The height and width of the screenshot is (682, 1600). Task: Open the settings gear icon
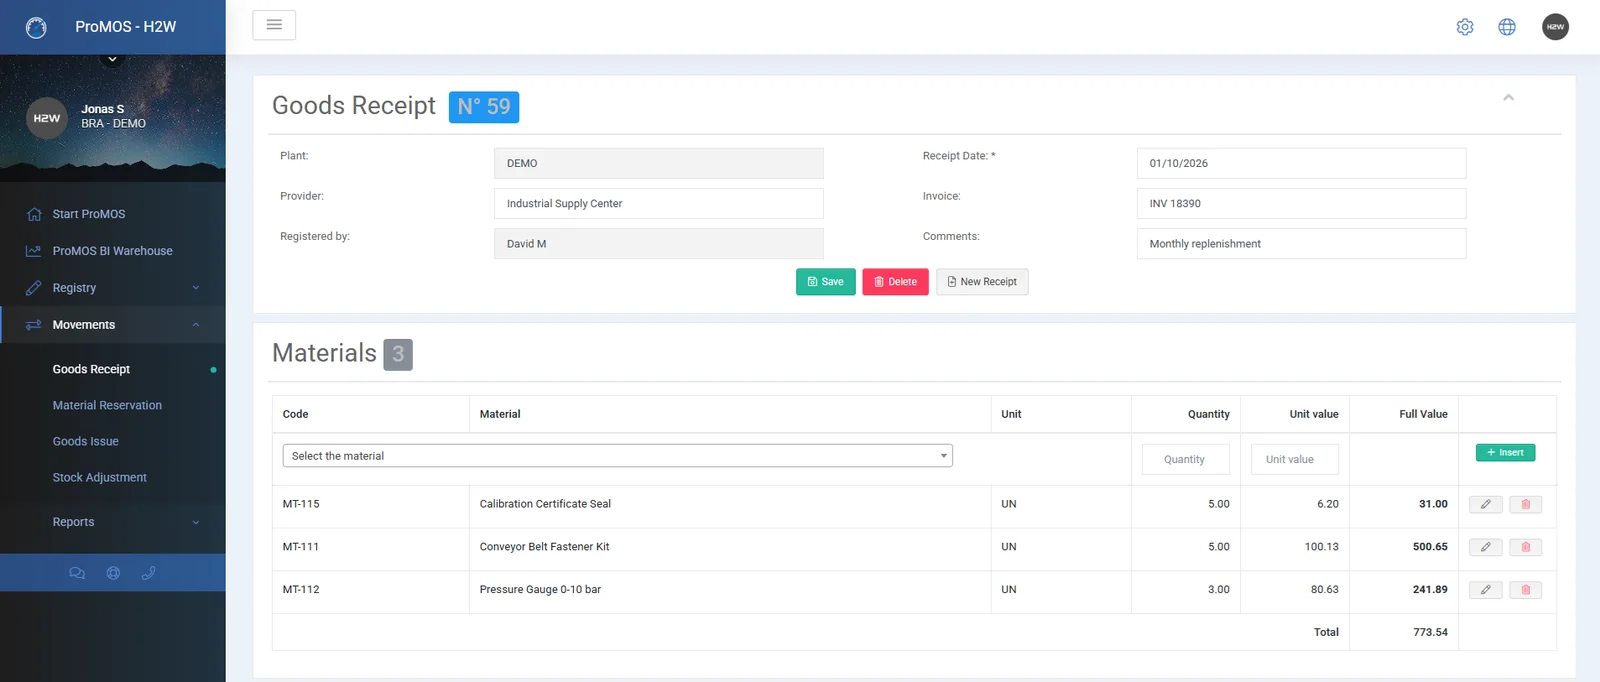click(1465, 27)
